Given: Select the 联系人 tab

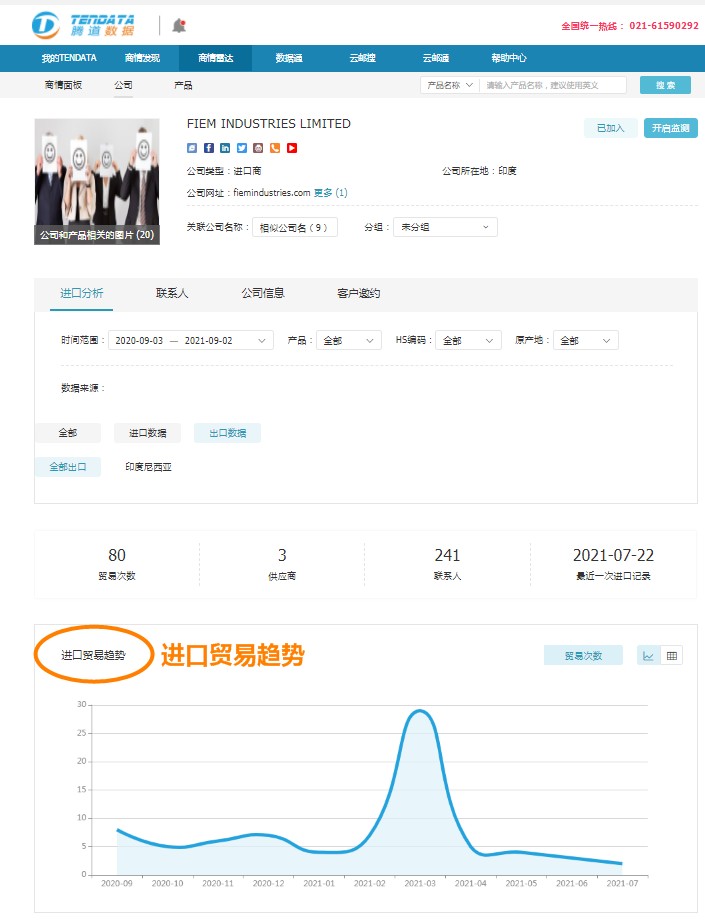Looking at the screenshot, I should point(172,293).
